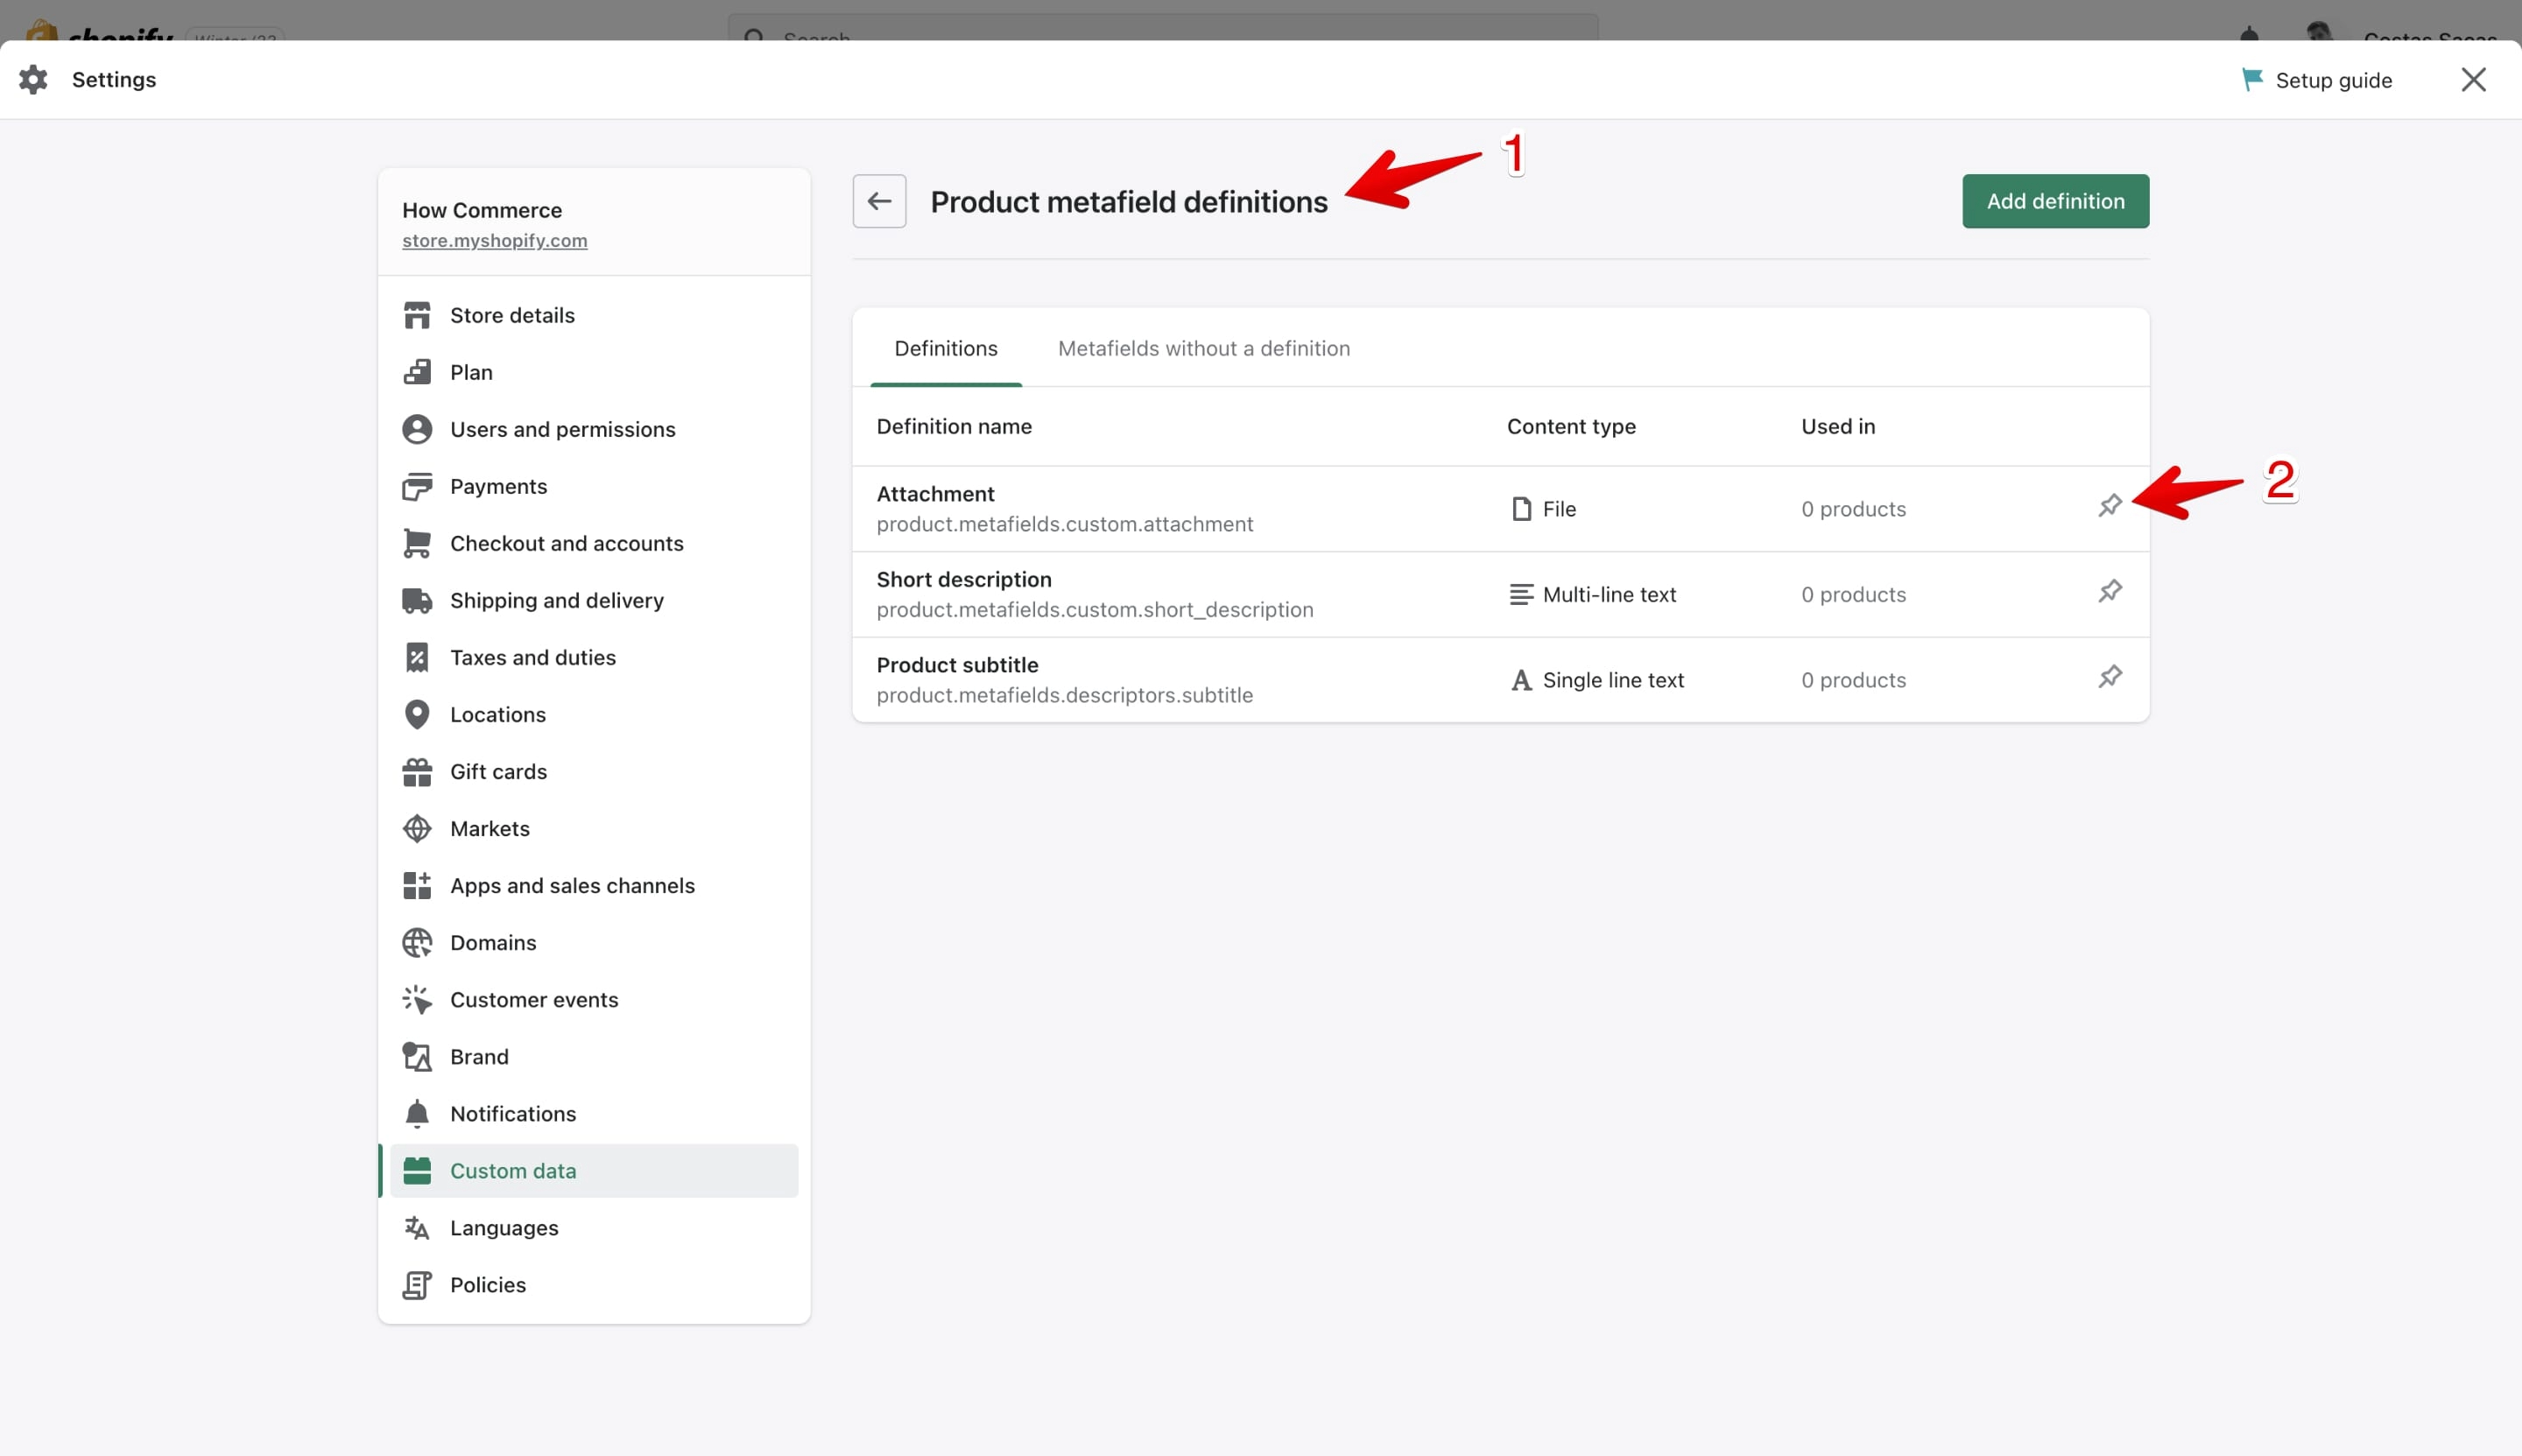The image size is (2522, 1456).
Task: Go to Gift cards settings
Action: [x=594, y=771]
